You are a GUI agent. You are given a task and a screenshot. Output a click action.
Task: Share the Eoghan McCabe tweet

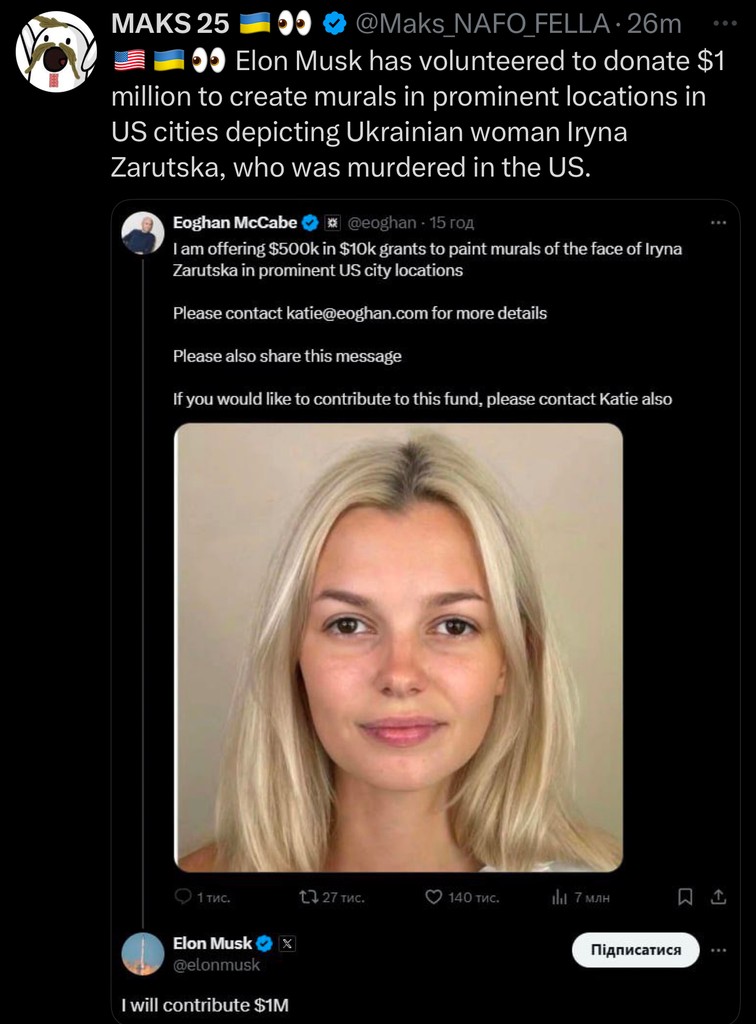718,897
